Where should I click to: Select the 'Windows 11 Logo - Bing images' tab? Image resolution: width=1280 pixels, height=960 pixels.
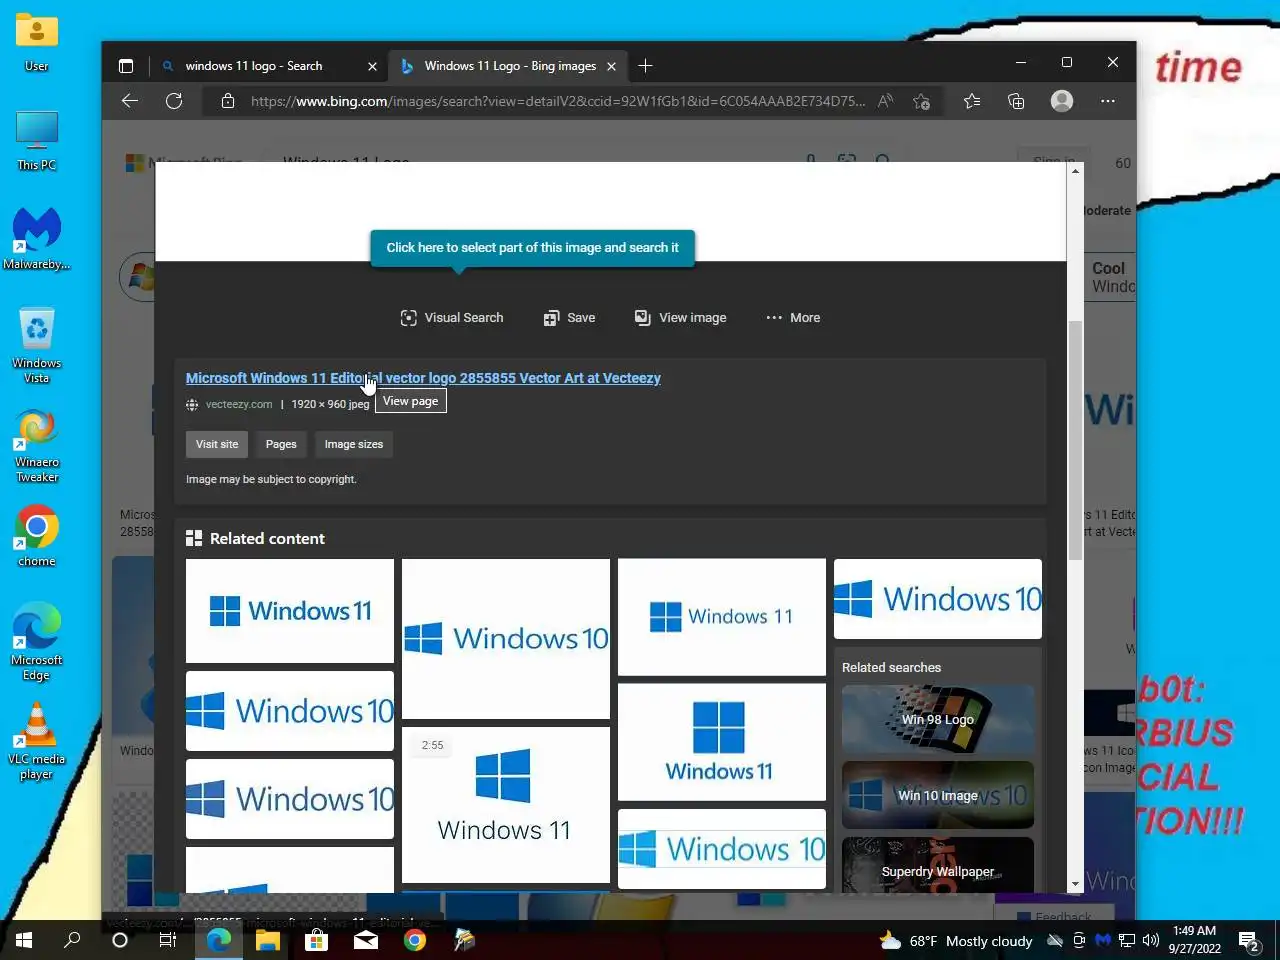[x=510, y=66]
